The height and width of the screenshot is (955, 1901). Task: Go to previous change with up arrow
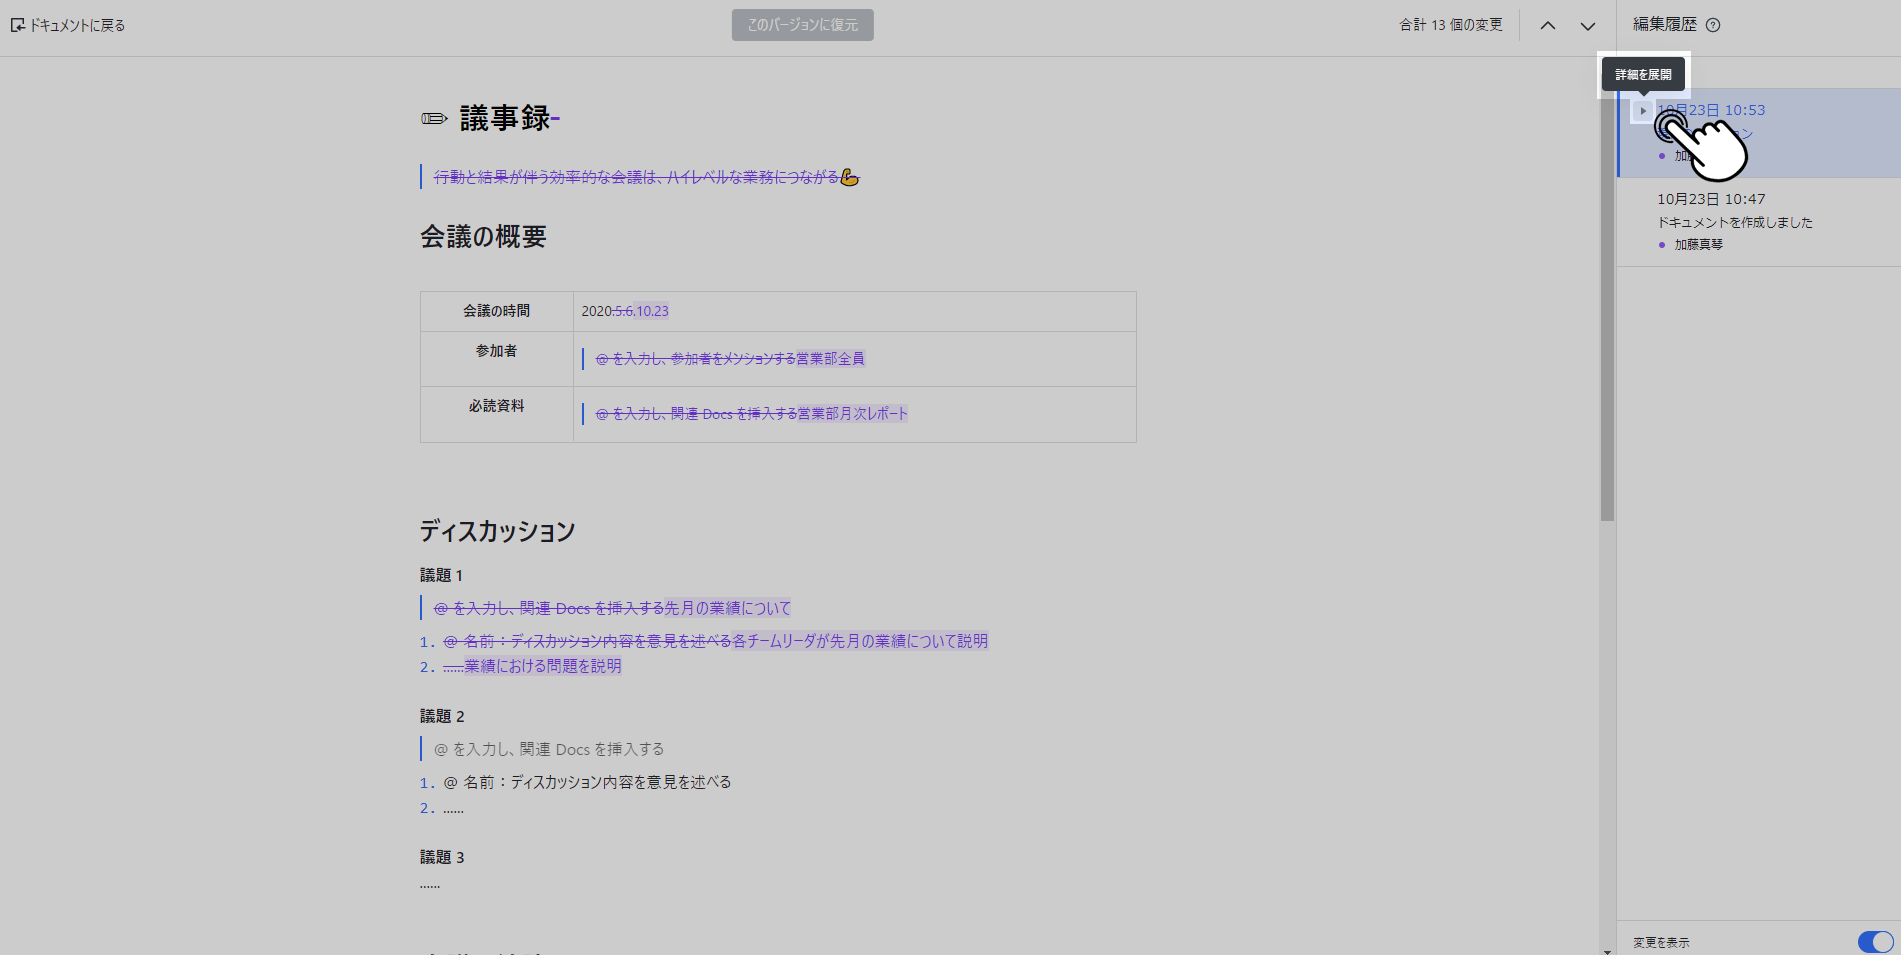tap(1547, 26)
